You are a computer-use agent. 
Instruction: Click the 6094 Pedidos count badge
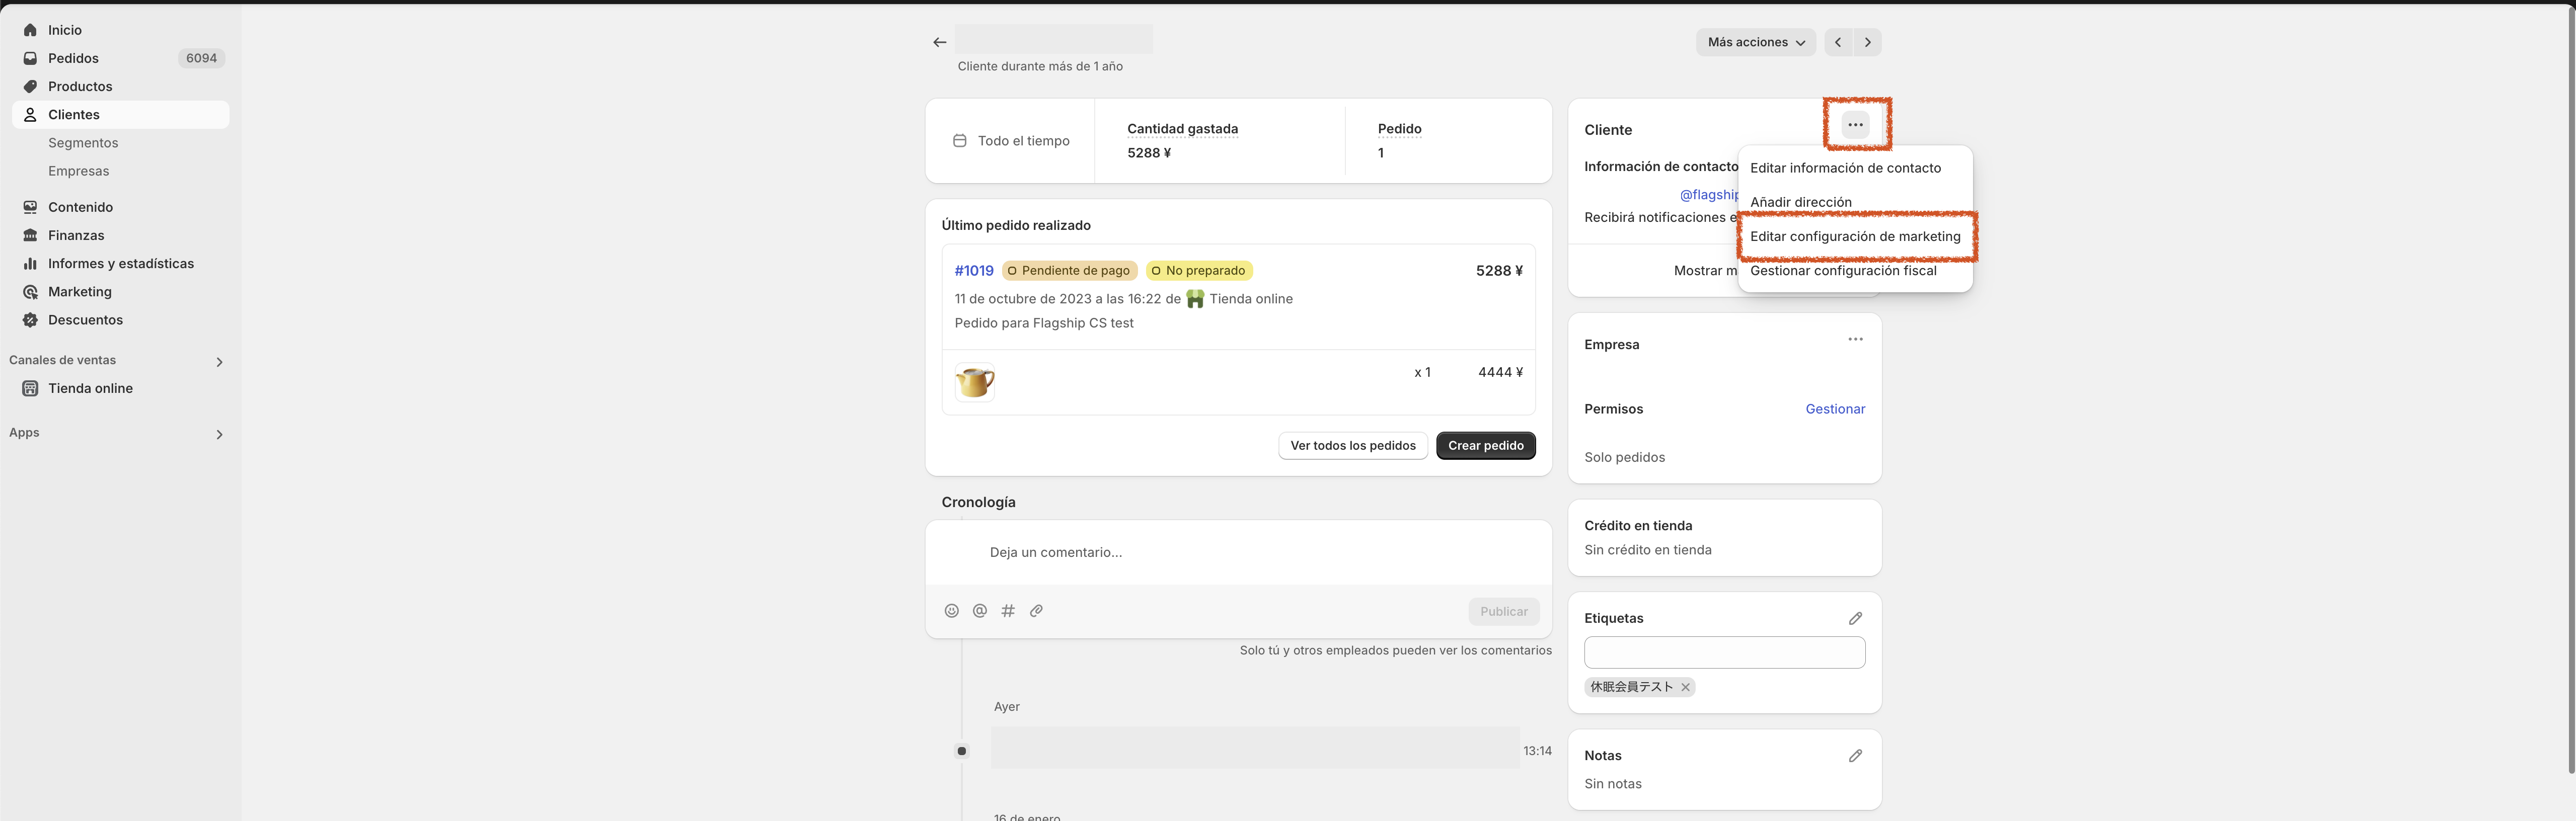(x=201, y=58)
